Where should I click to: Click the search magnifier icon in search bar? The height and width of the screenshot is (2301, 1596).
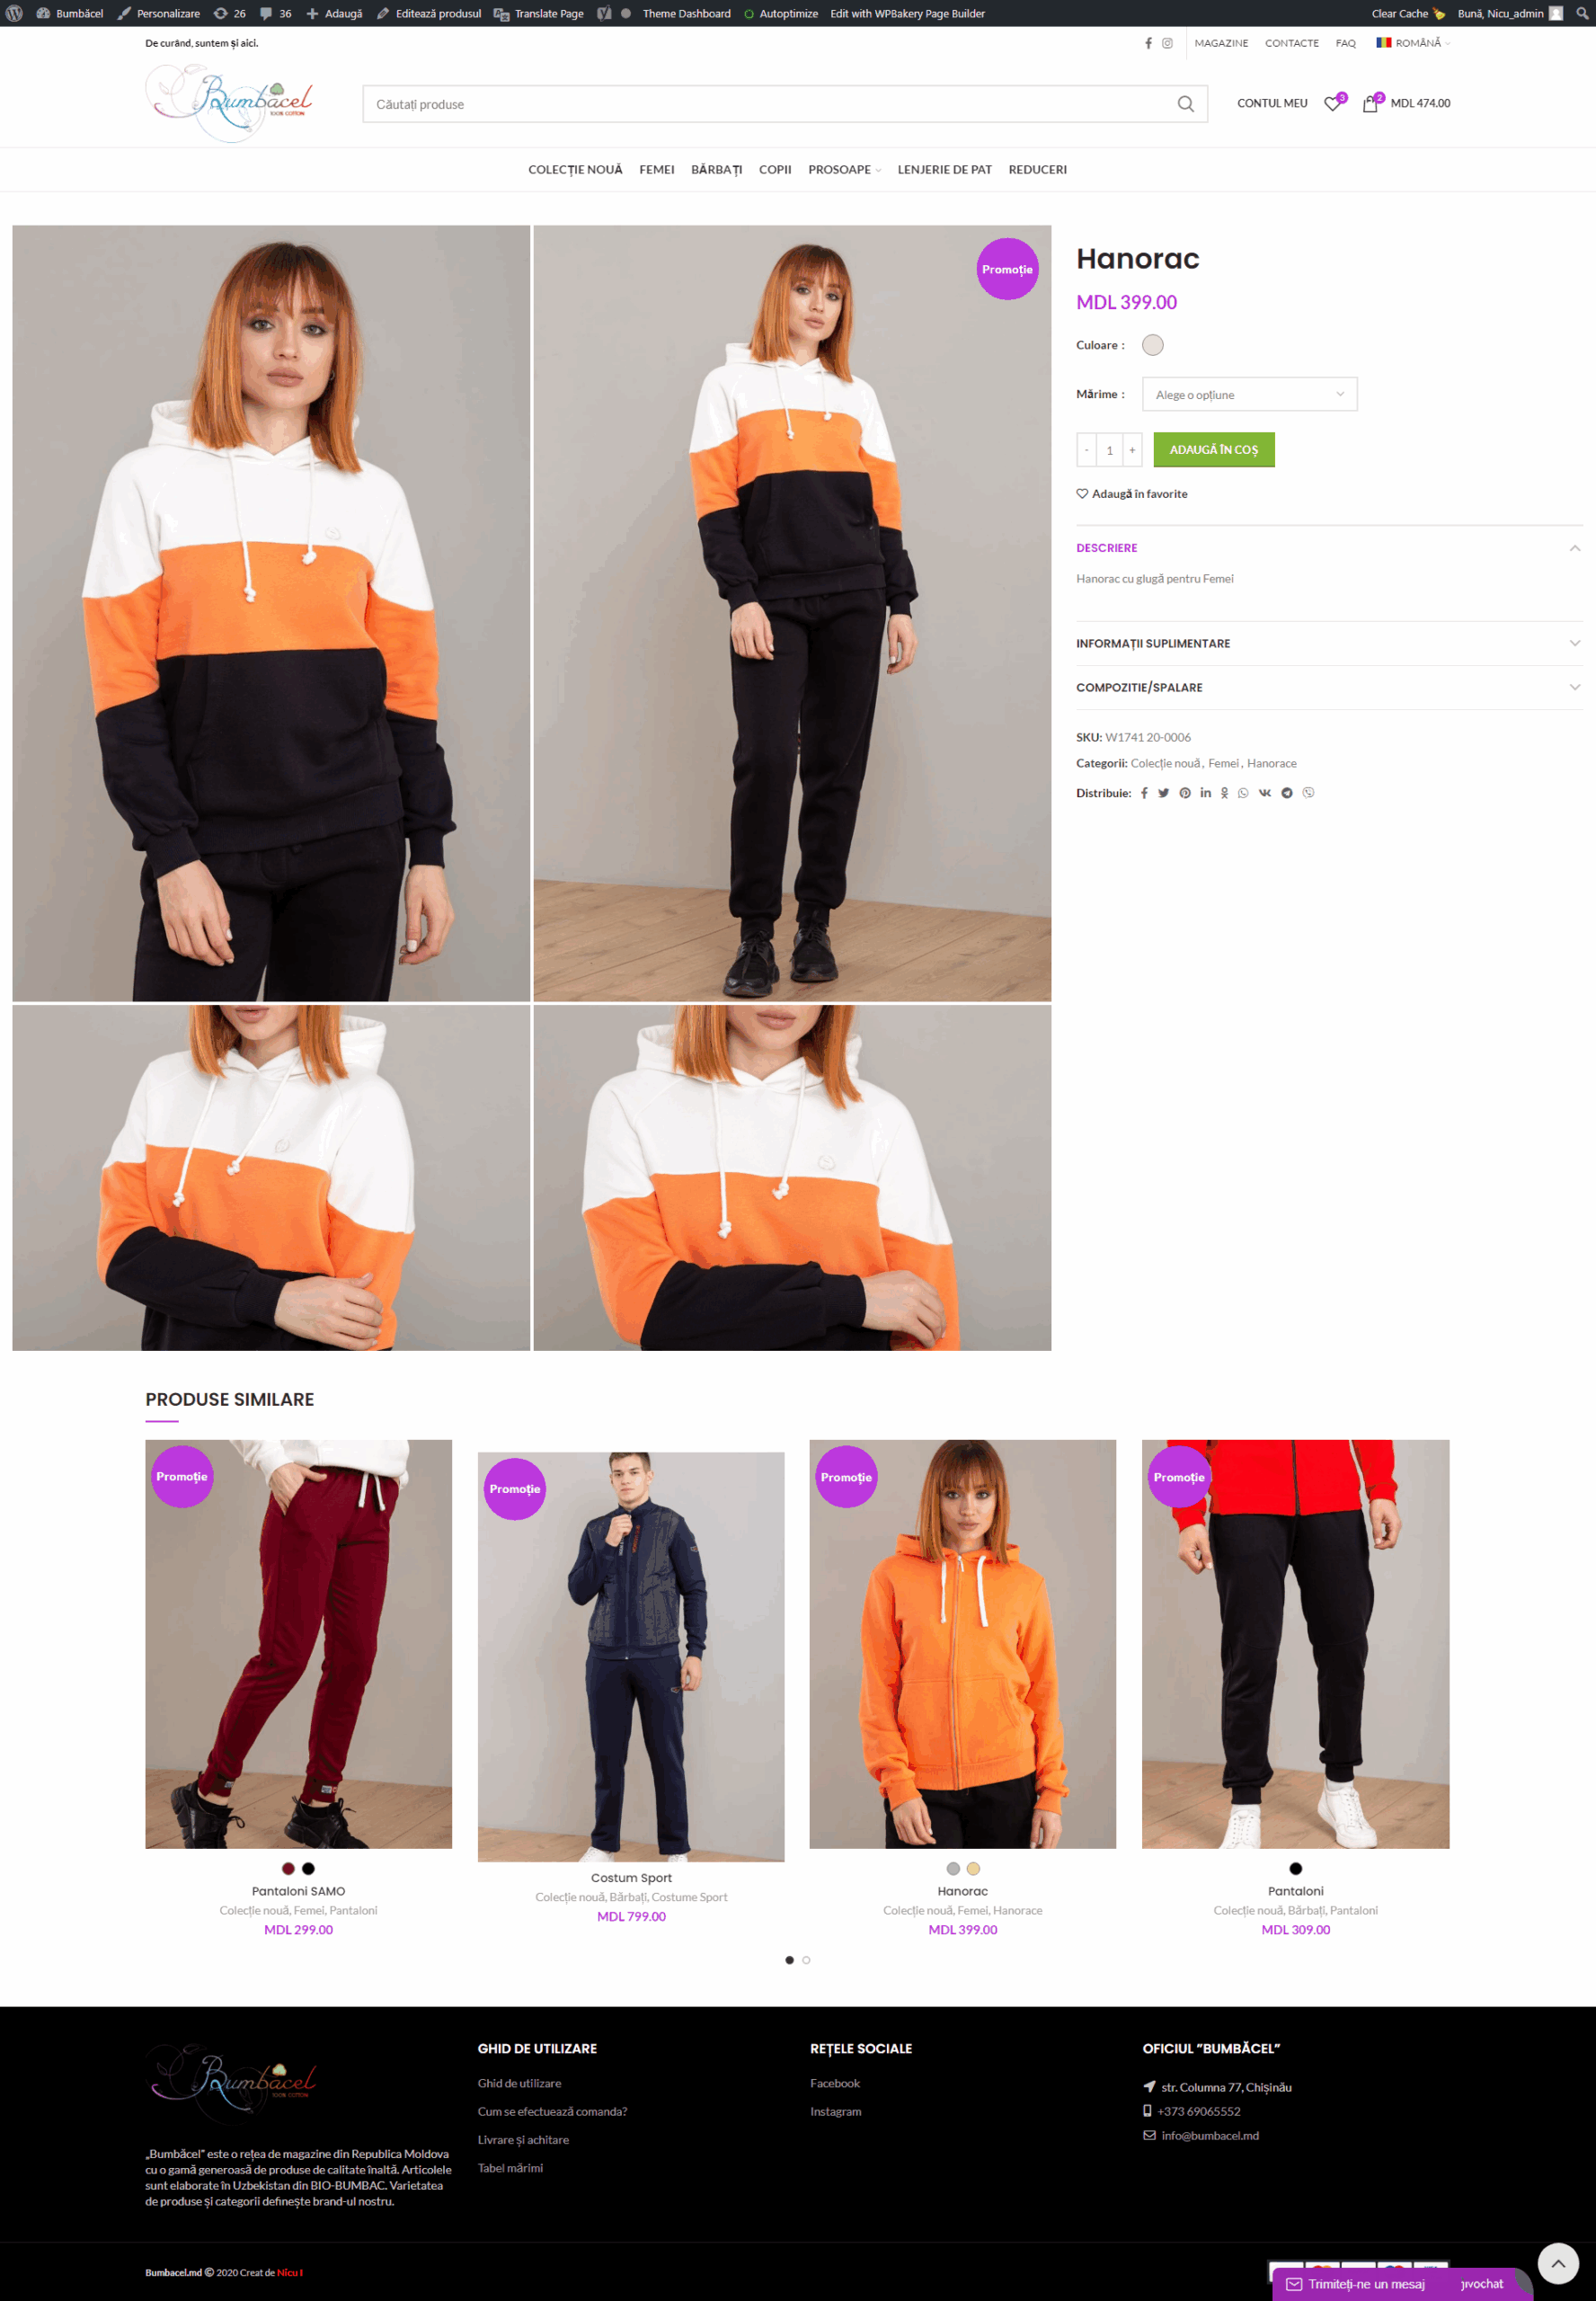[x=1185, y=104]
